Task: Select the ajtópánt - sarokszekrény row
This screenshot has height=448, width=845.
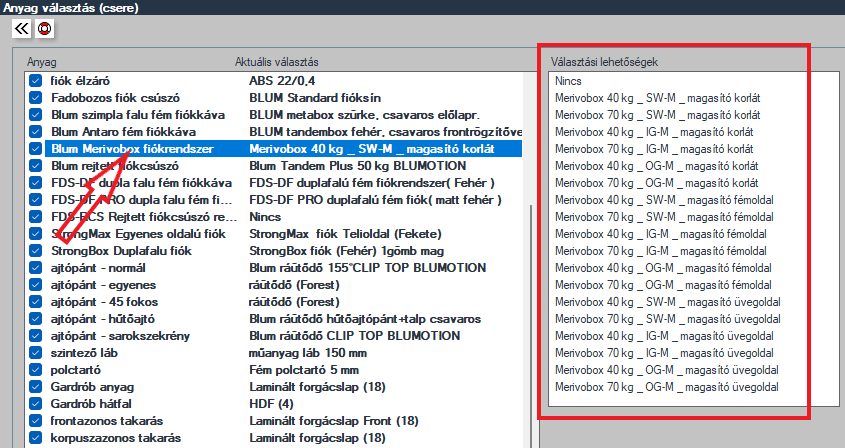Action: click(x=275, y=336)
